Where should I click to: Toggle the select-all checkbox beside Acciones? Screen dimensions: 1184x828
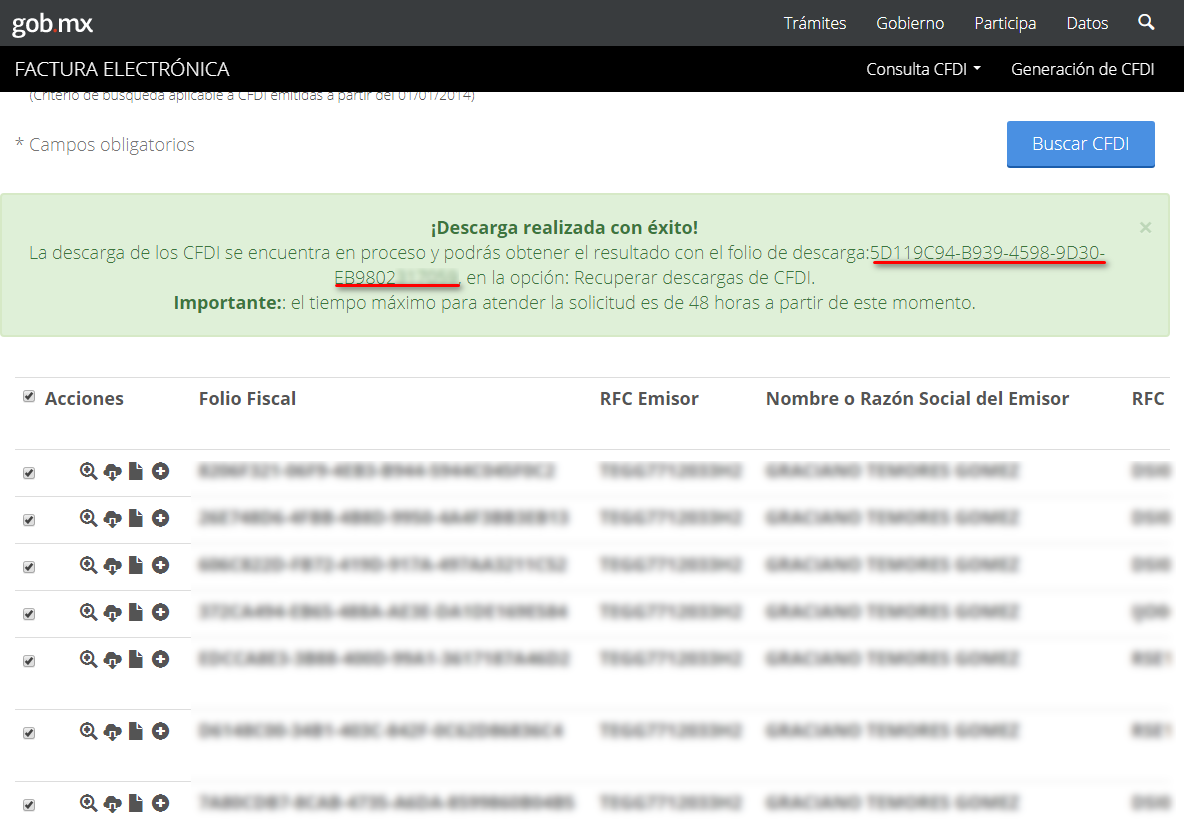click(x=29, y=397)
